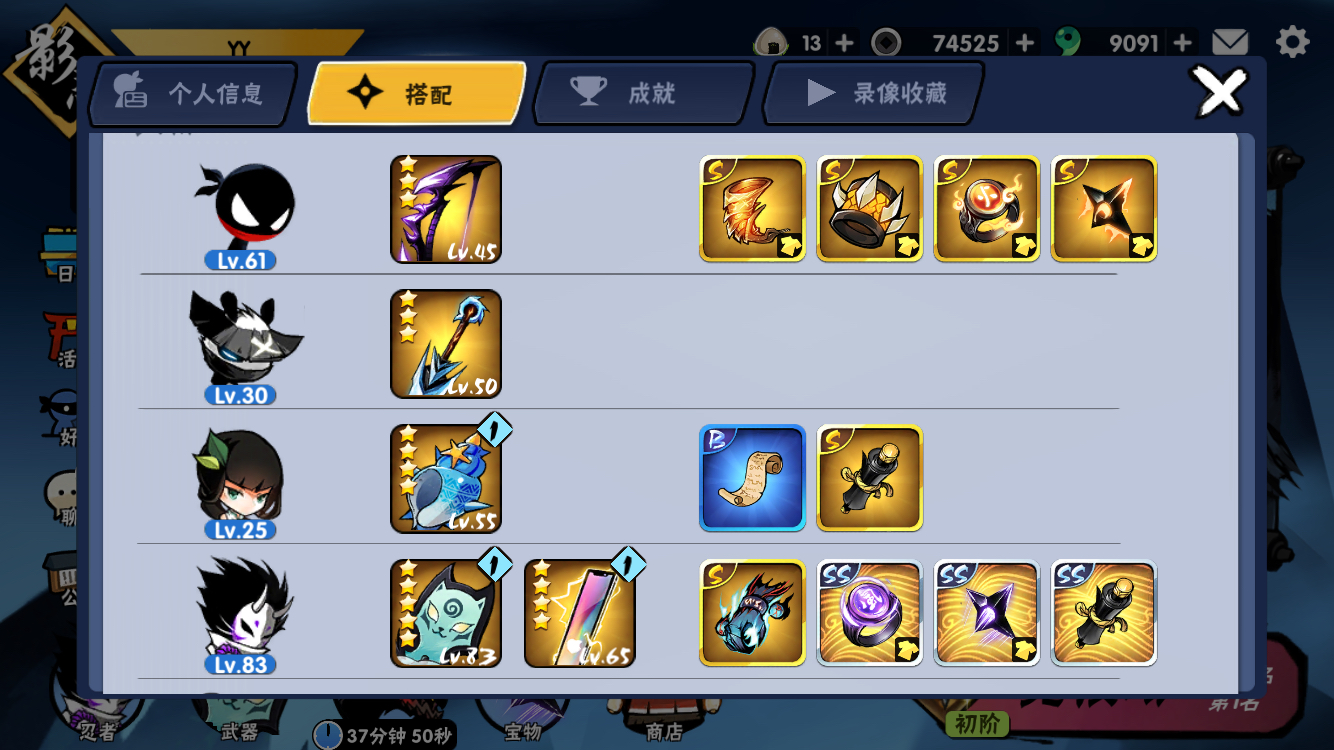1334x750 pixels.
Task: Select the rainbow blade weapon Lv.65
Action: coord(580,613)
